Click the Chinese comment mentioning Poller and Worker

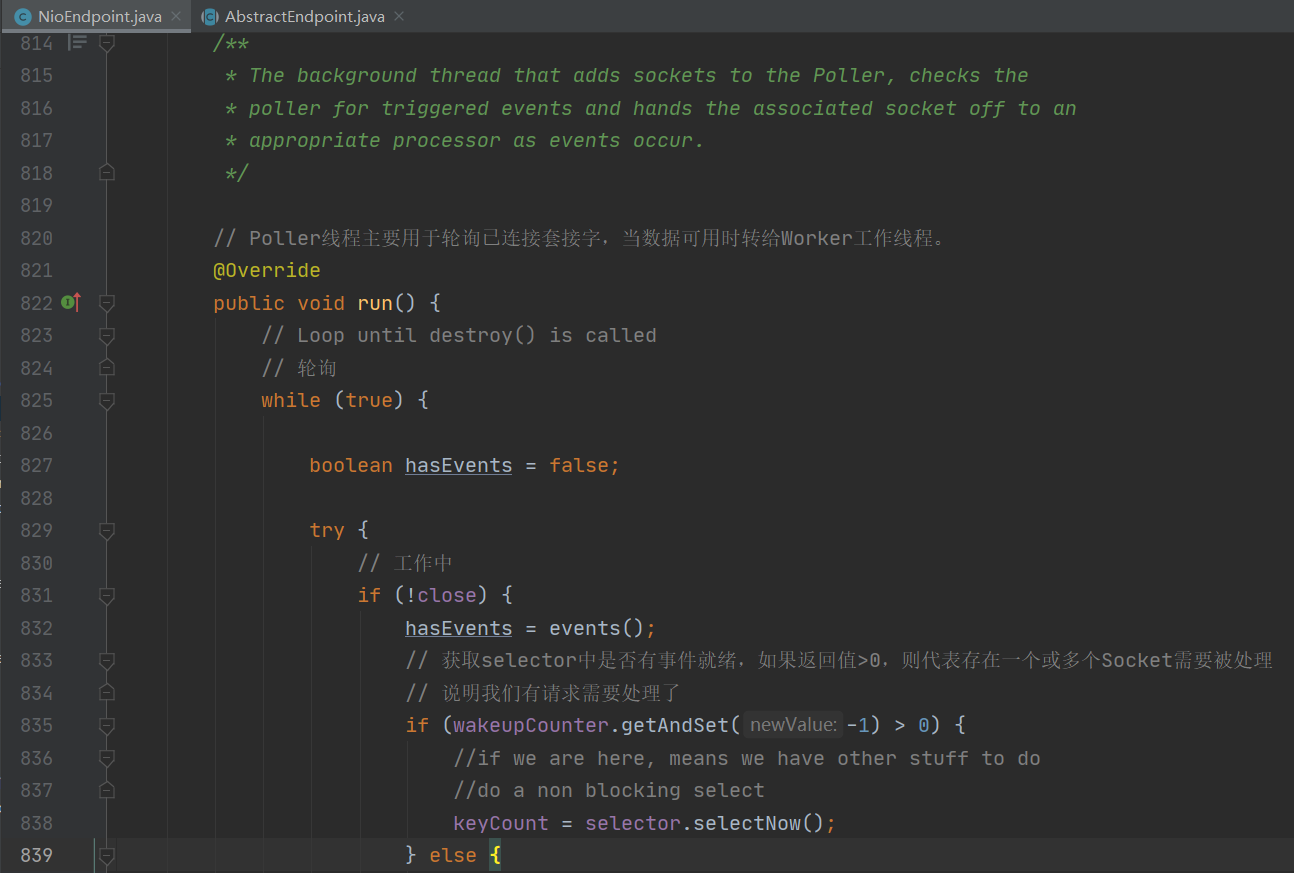coord(579,238)
